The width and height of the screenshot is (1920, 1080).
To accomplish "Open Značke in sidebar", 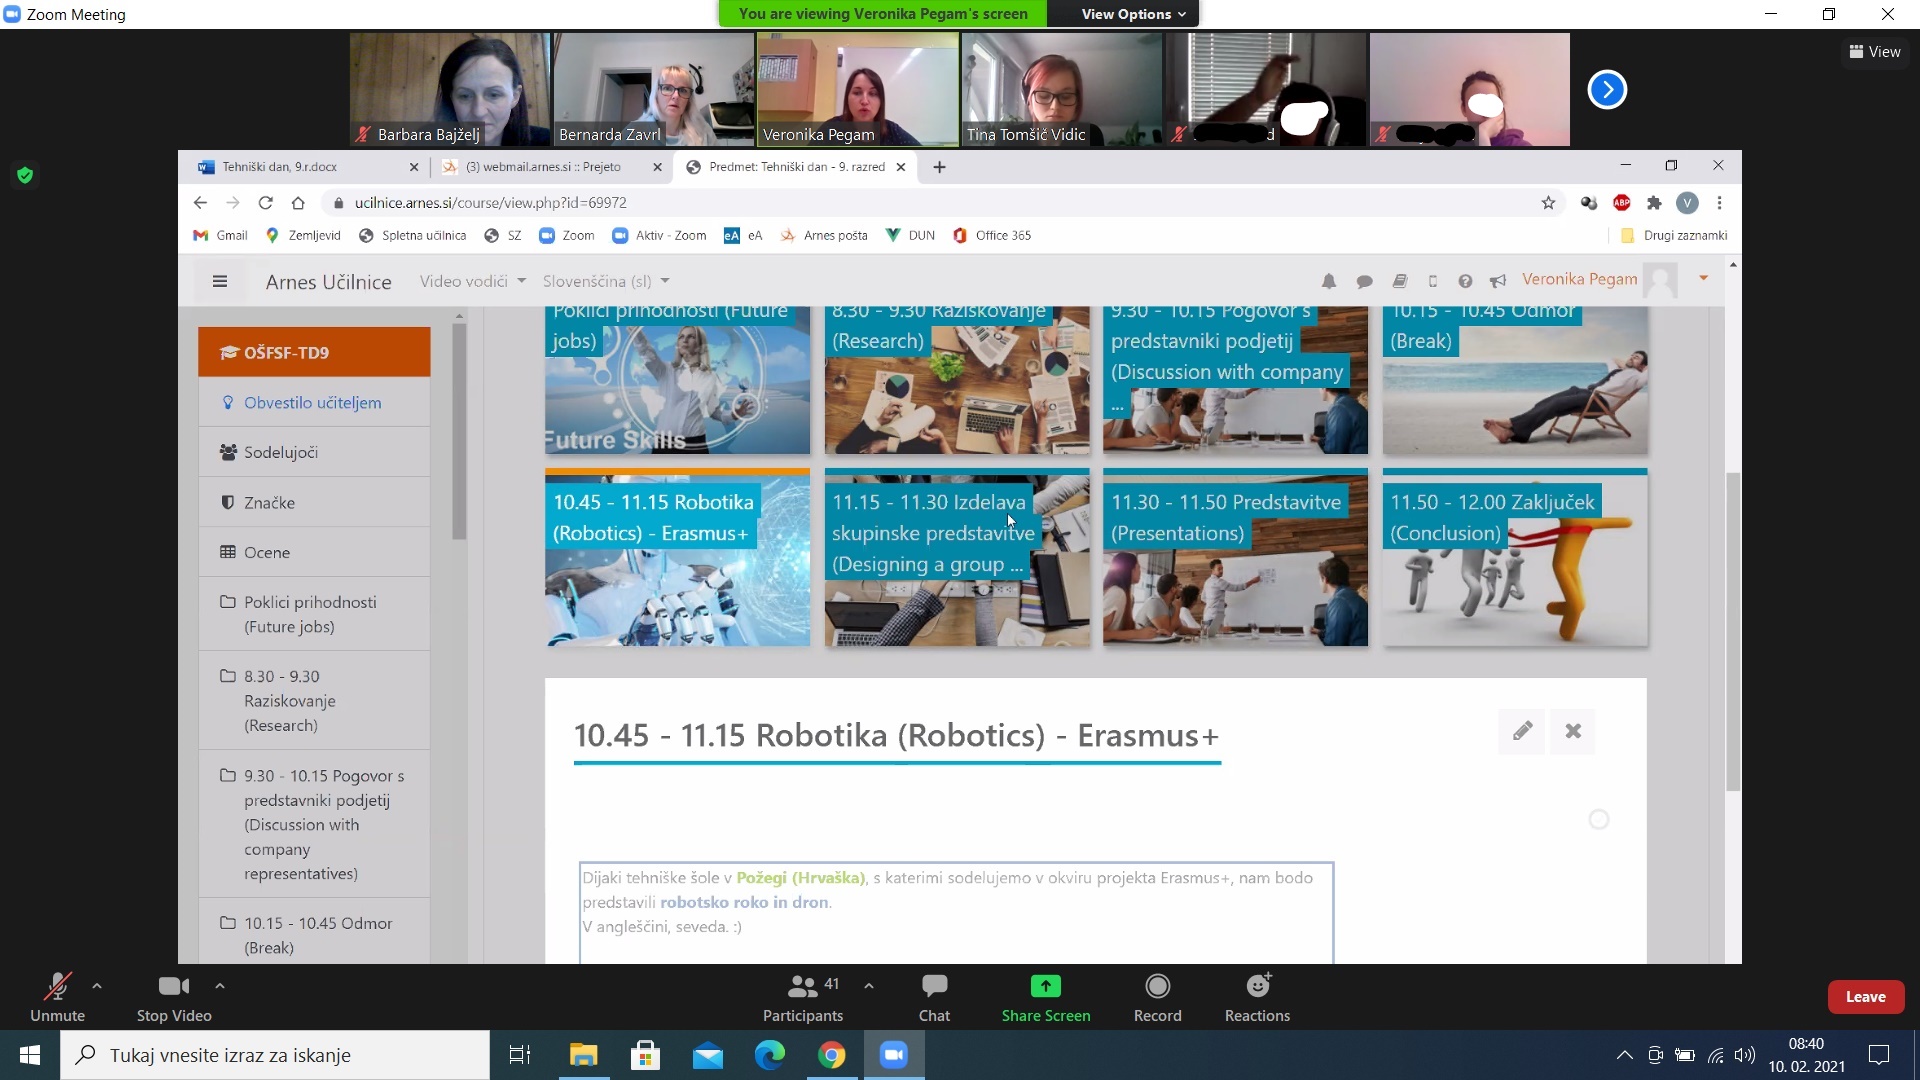I will pos(314,502).
